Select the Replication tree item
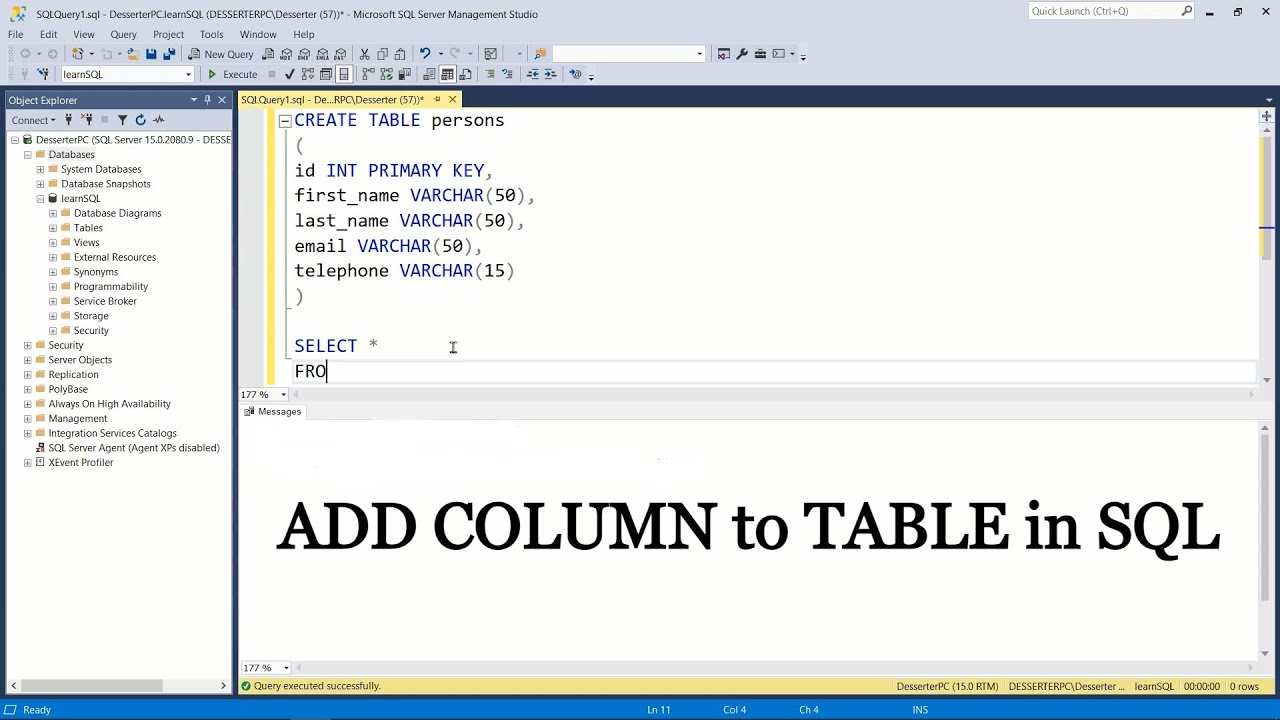Viewport: 1280px width, 720px height. [73, 374]
